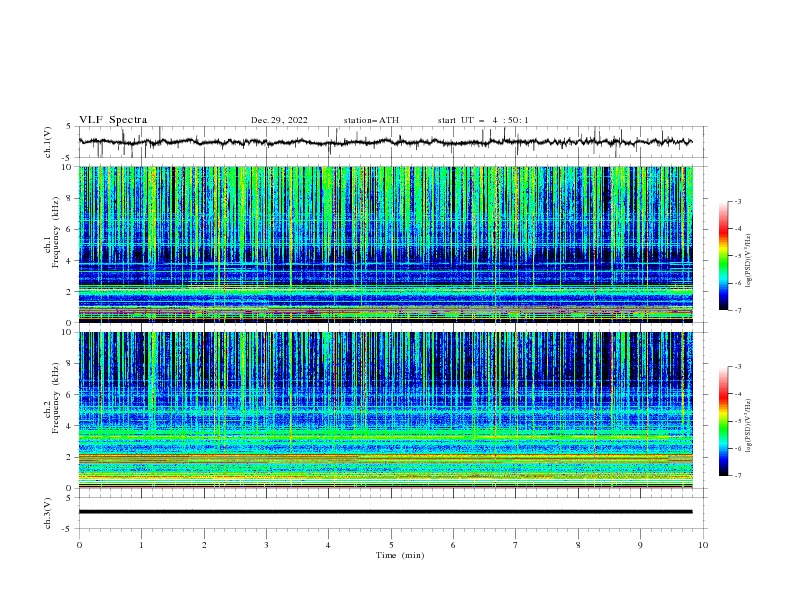Click inside the ch.1 spectrogram panel
The height and width of the screenshot is (612, 792).
[x=386, y=244]
